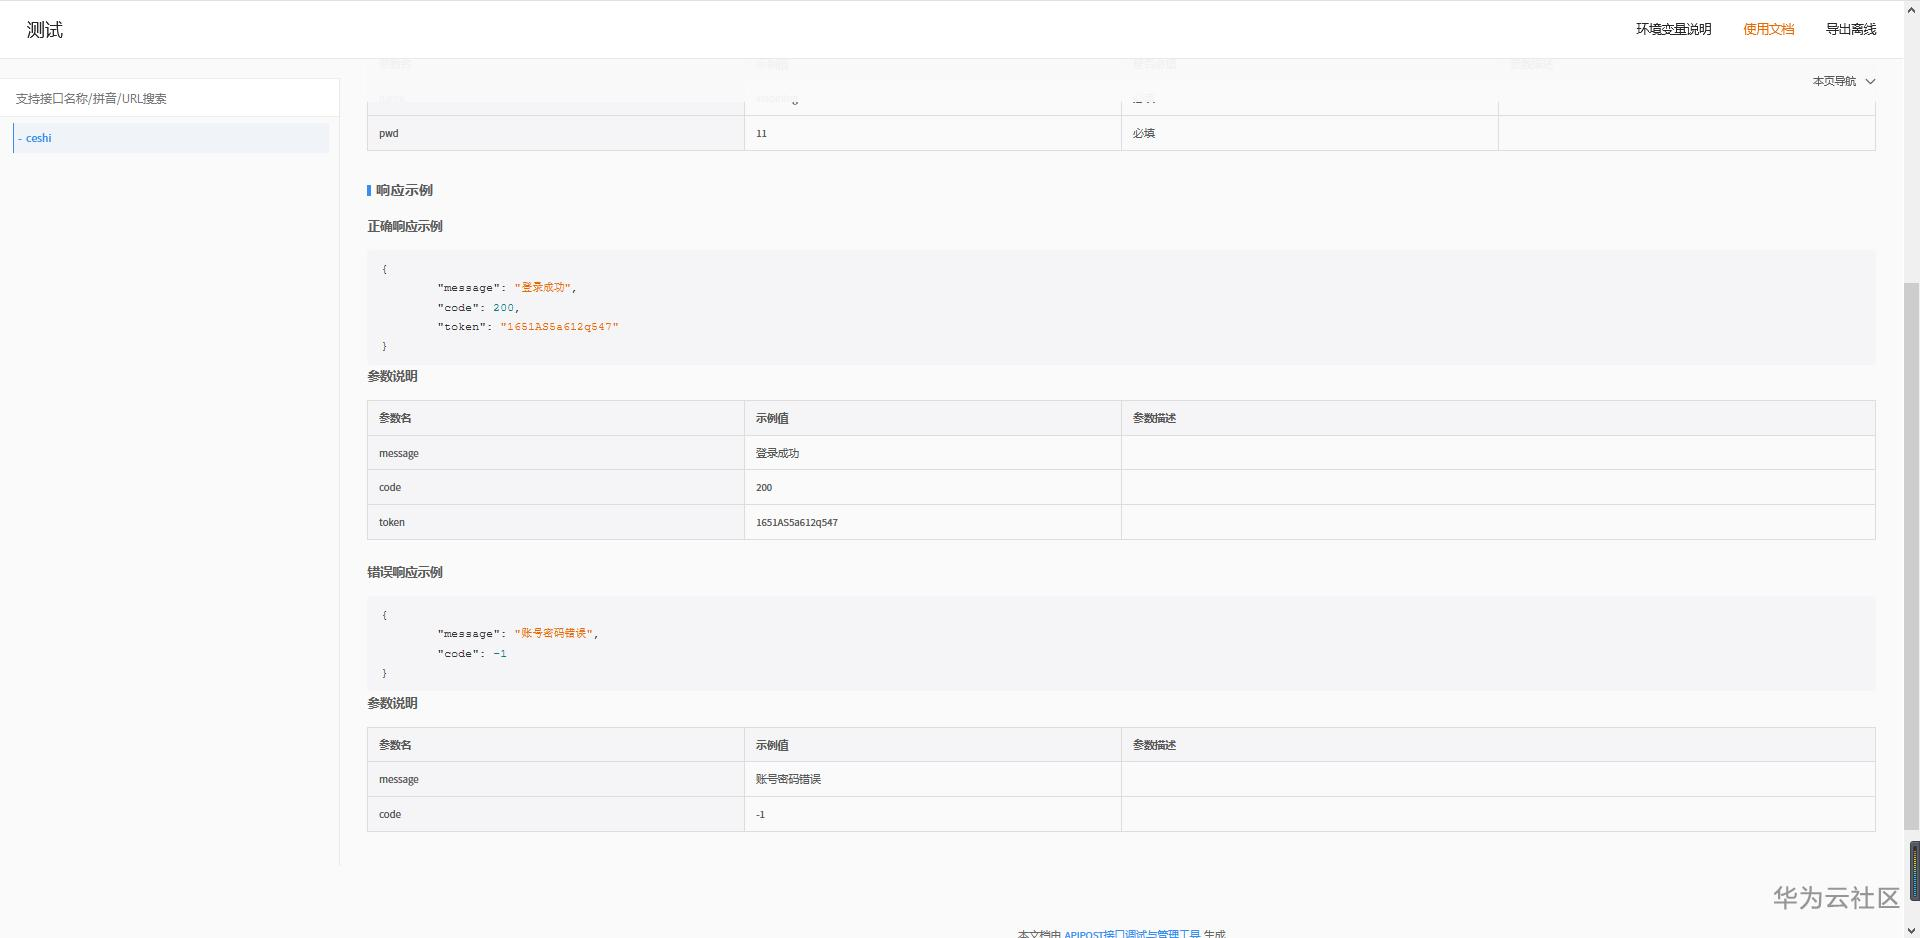This screenshot has width=1920, height=938.
Task: Click the 本页导航 chevron arrow
Action: pyautogui.click(x=1870, y=81)
